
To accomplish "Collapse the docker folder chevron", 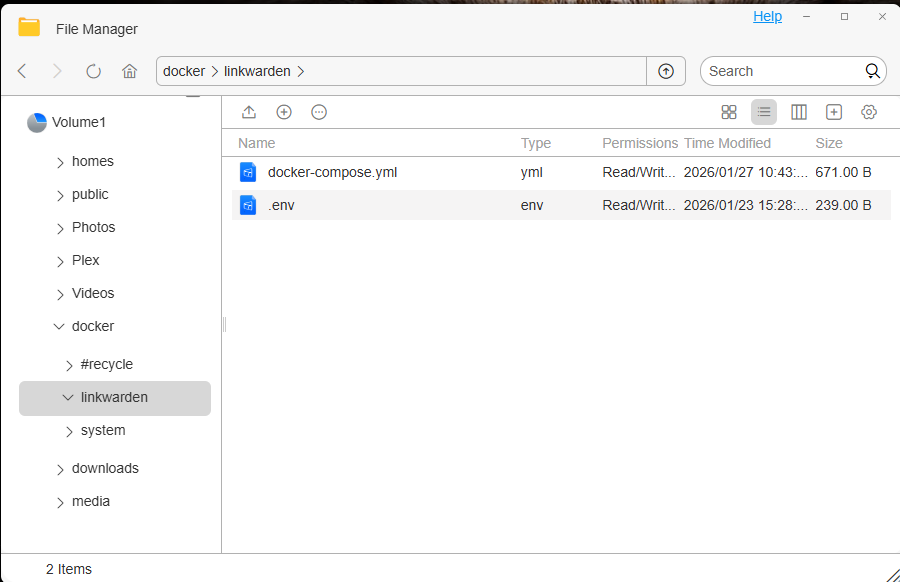I will (x=59, y=326).
